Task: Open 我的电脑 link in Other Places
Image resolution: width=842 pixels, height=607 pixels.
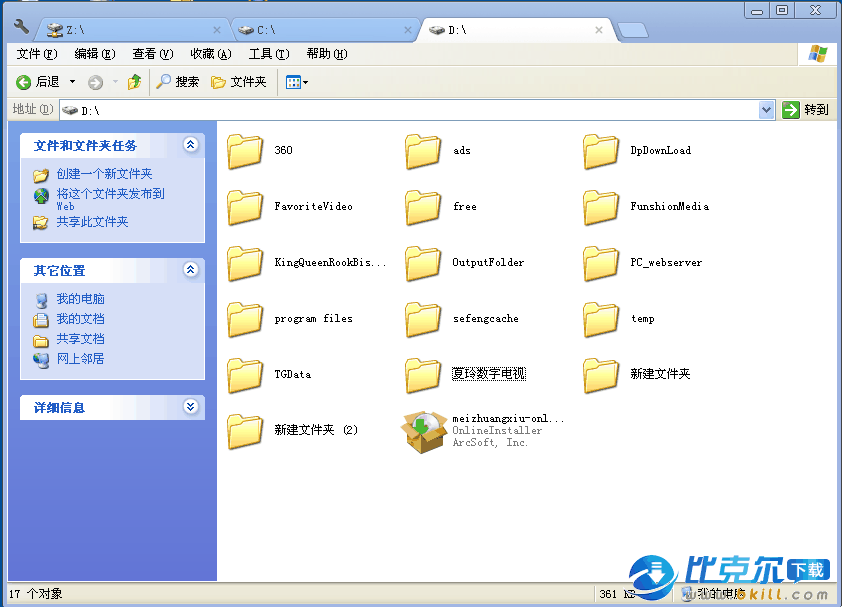Action: click(80, 299)
